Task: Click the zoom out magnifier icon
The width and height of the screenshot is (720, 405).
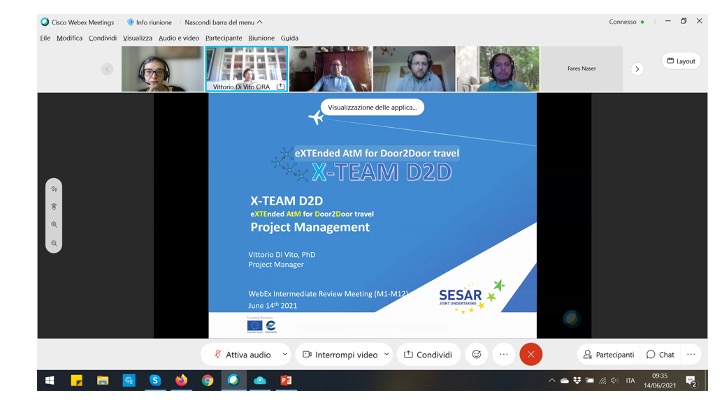Action: (x=54, y=243)
